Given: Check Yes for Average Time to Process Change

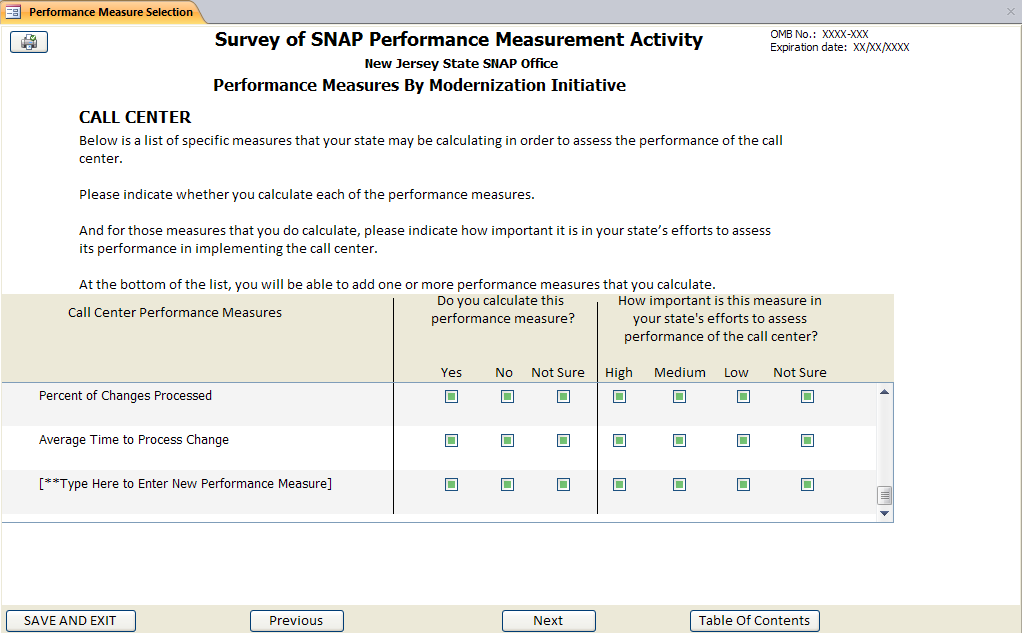Looking at the screenshot, I should coord(451,440).
